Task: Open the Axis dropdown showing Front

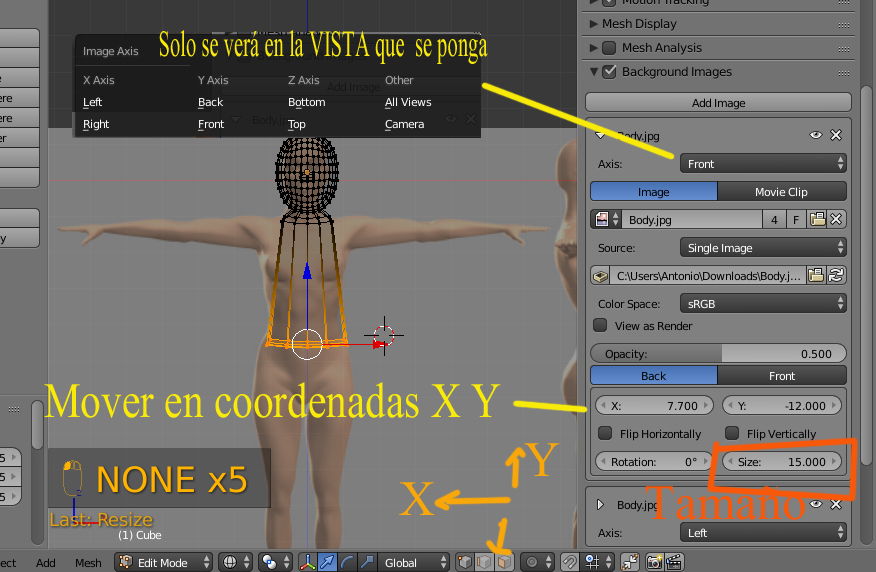Action: (x=763, y=164)
